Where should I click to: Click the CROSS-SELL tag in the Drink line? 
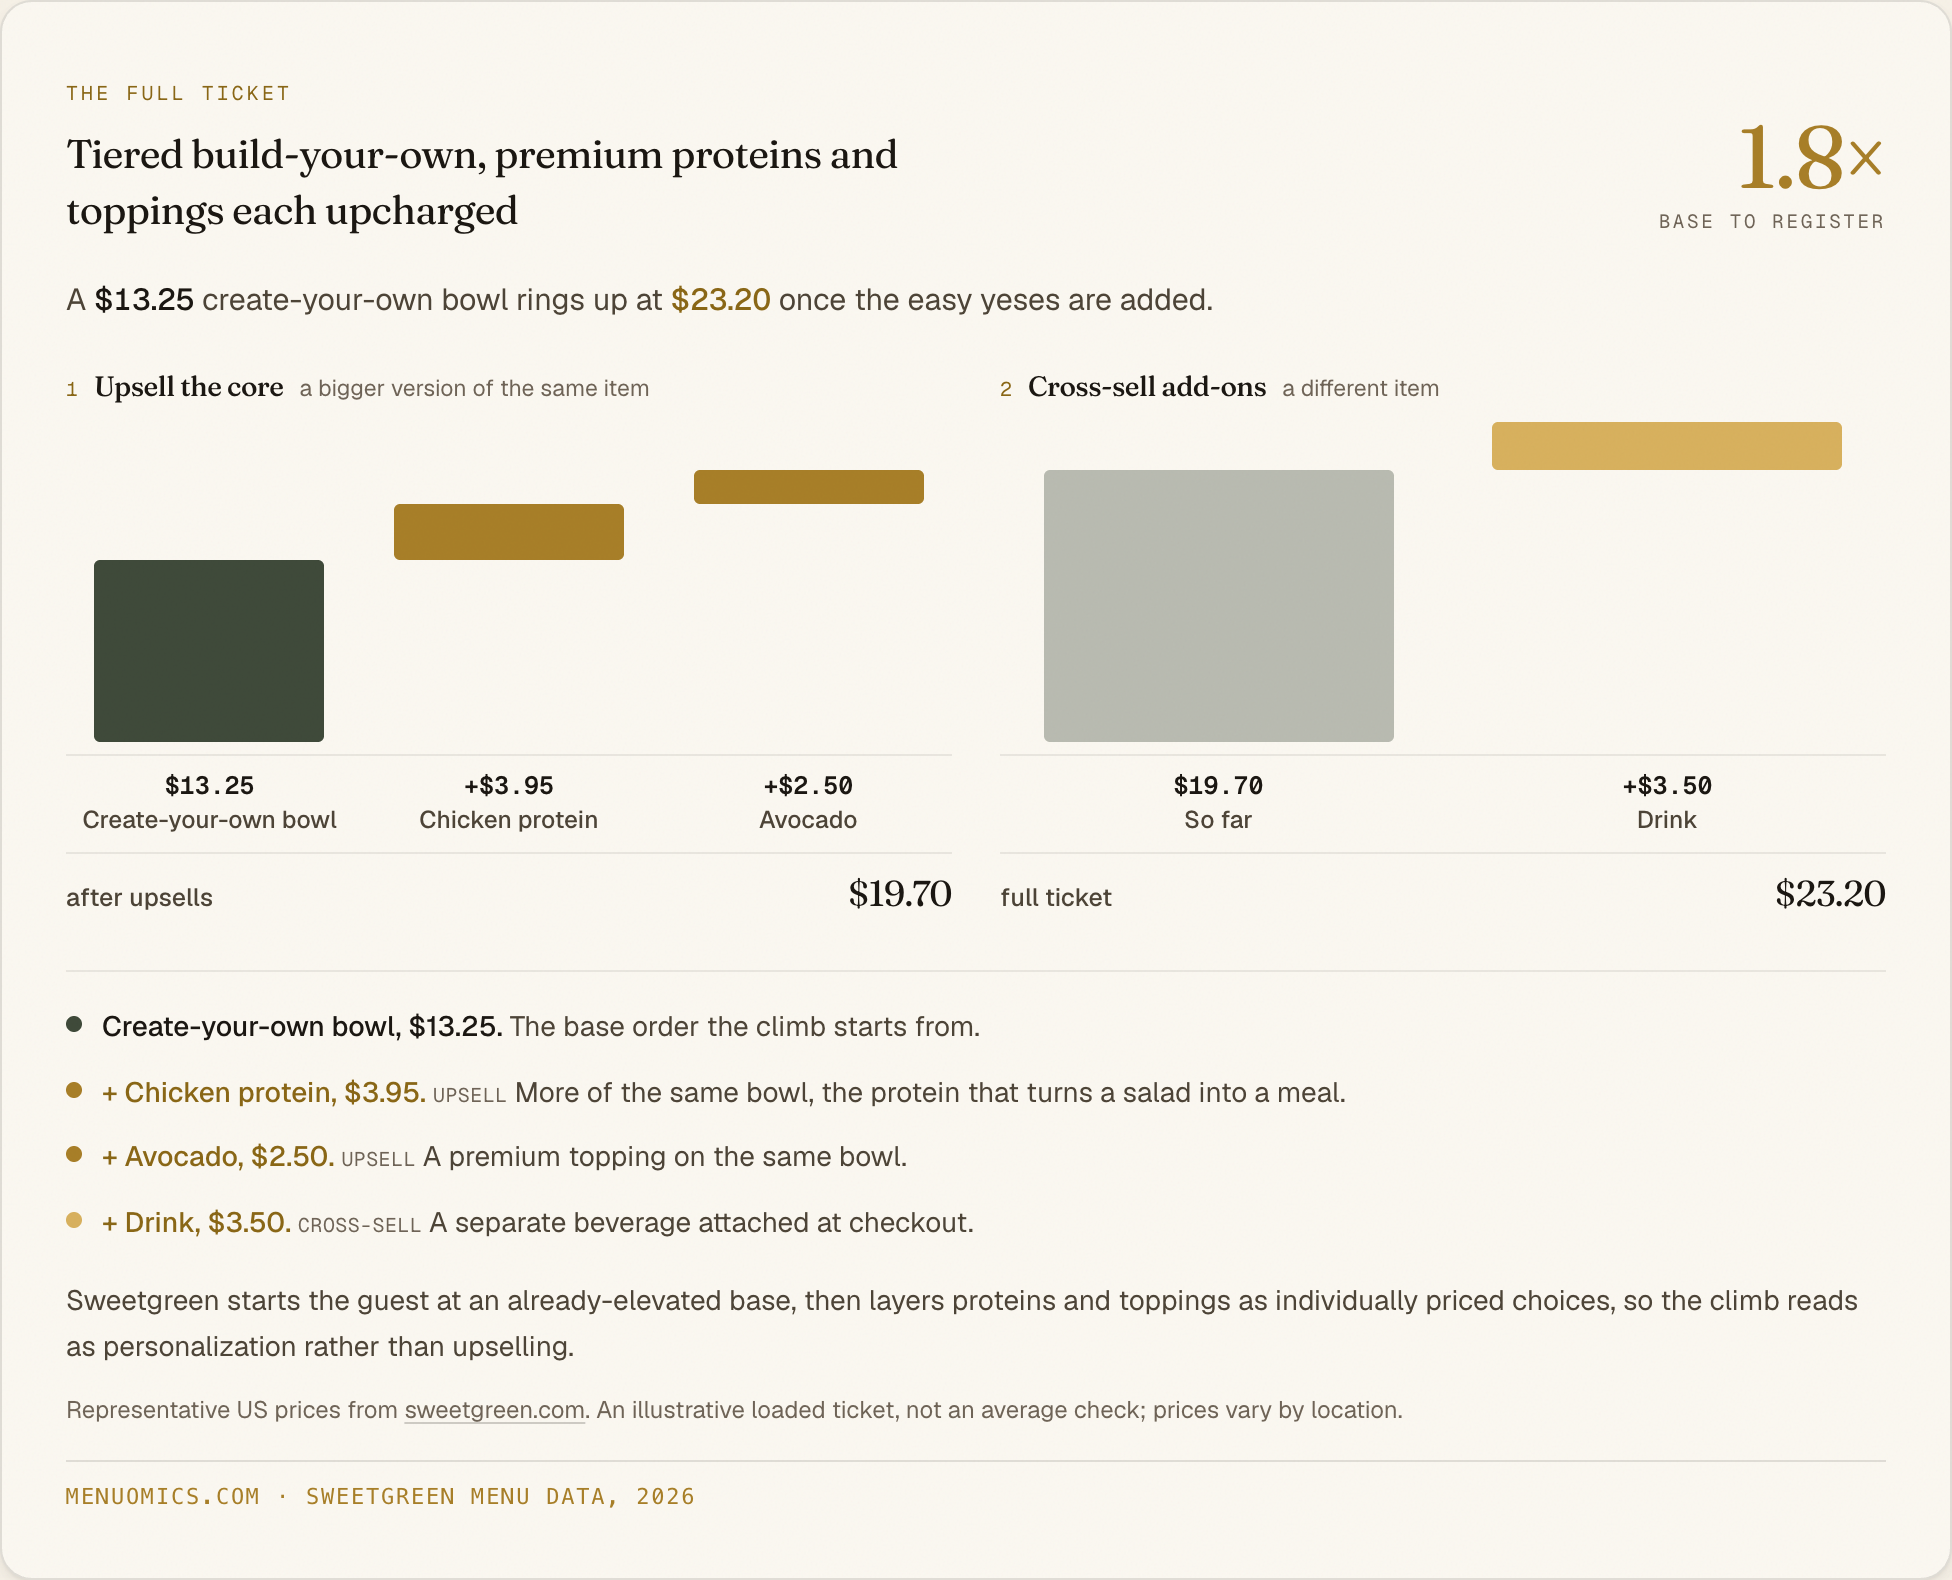click(359, 1225)
